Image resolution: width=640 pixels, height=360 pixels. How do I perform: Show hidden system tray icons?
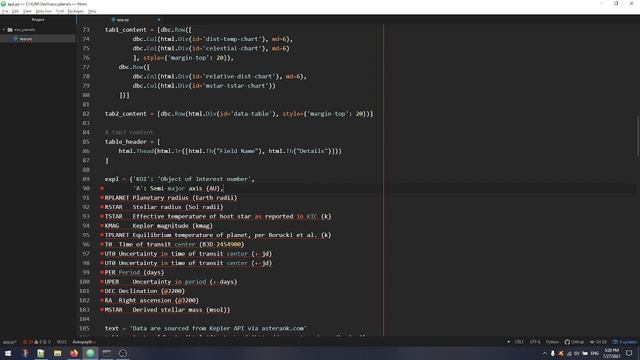(544, 353)
